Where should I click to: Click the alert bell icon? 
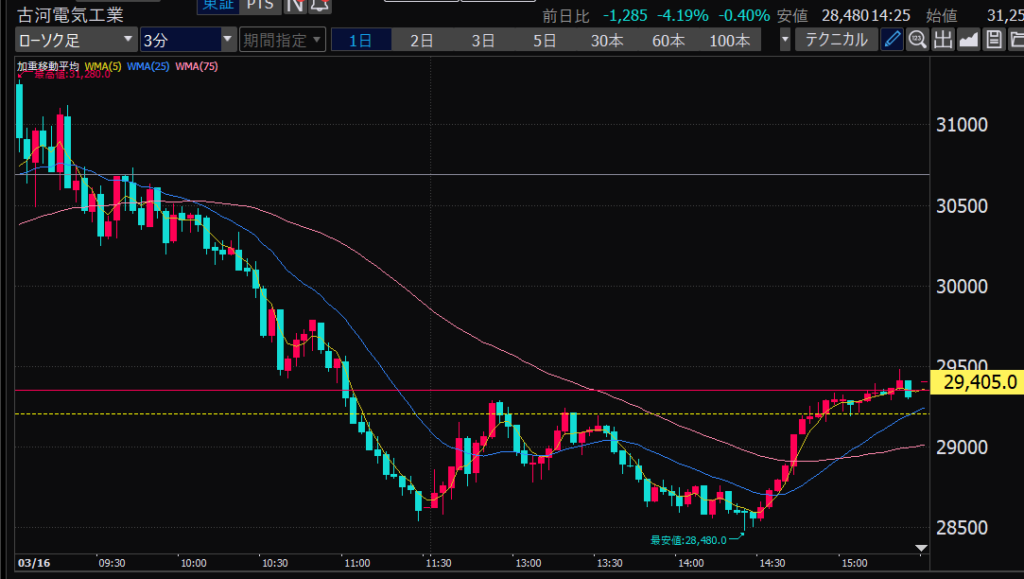coord(318,6)
